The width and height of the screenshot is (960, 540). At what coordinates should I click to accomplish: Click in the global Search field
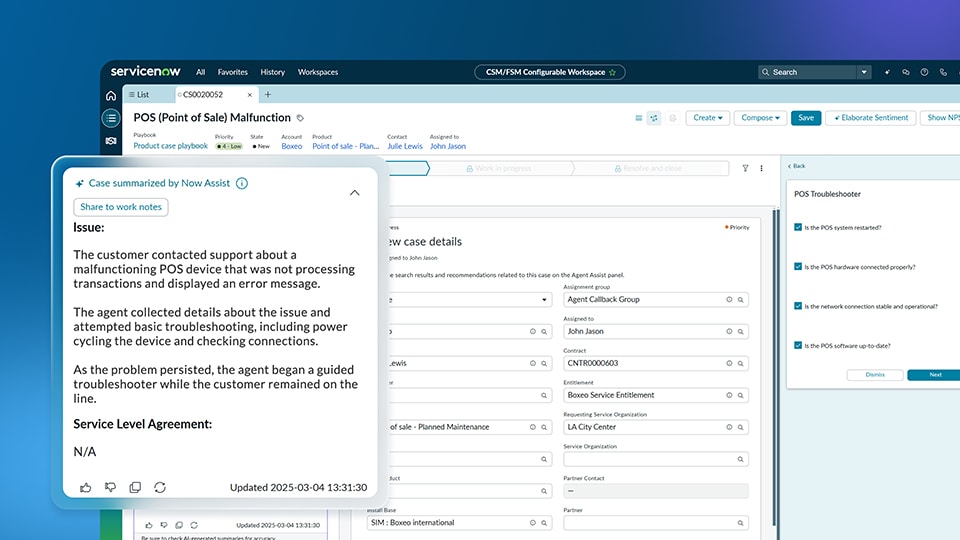click(x=807, y=72)
